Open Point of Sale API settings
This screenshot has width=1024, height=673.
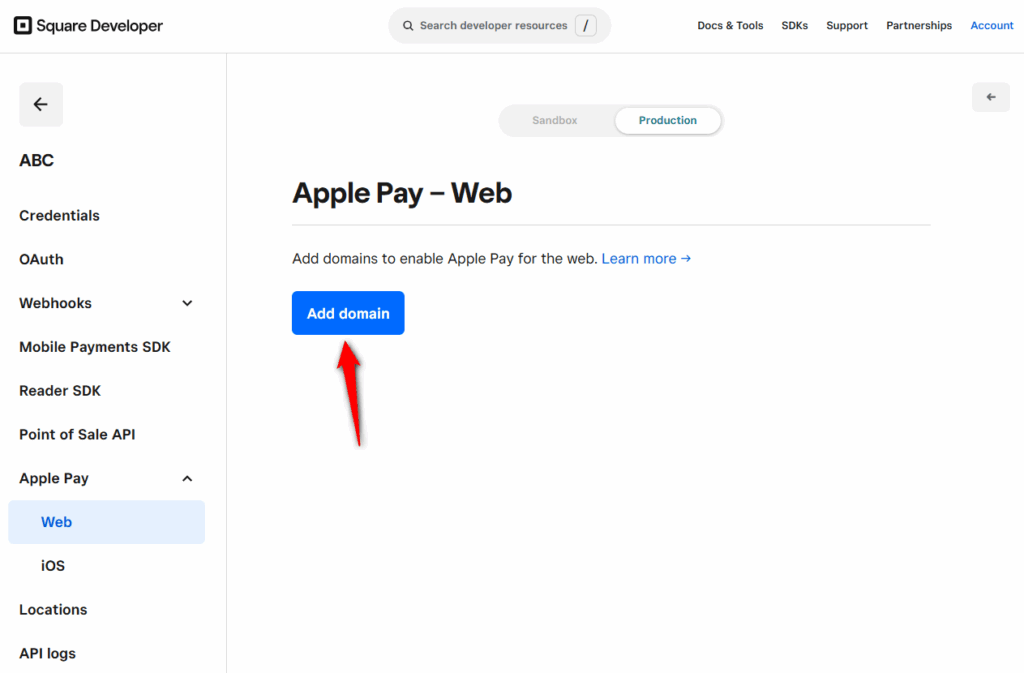tap(77, 434)
